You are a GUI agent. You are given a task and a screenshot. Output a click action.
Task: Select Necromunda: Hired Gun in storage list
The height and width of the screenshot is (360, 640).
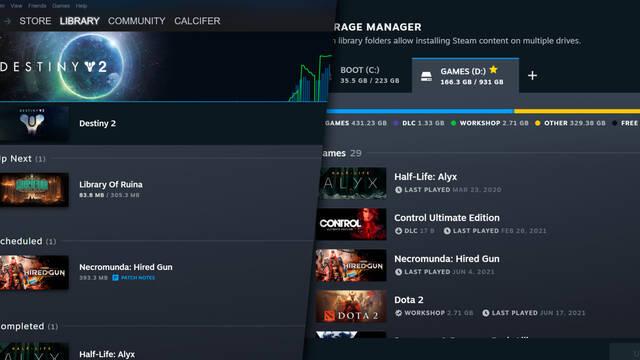(447, 259)
